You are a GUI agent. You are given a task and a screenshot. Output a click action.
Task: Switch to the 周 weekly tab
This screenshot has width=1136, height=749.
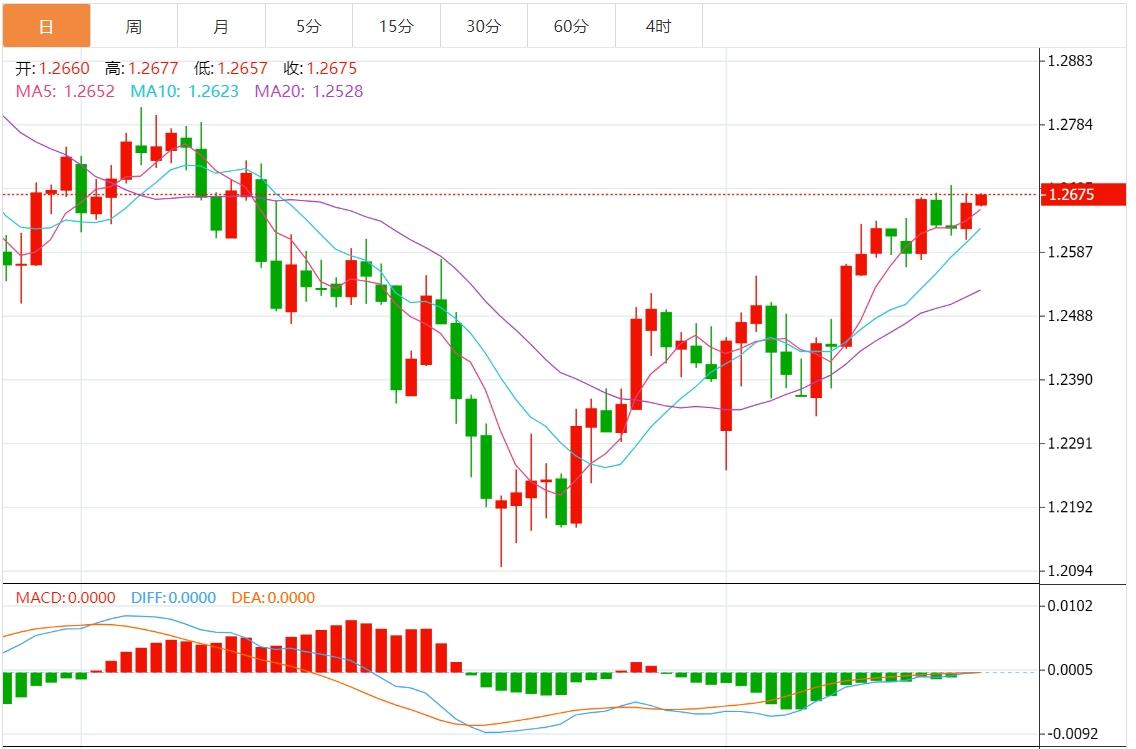[134, 27]
